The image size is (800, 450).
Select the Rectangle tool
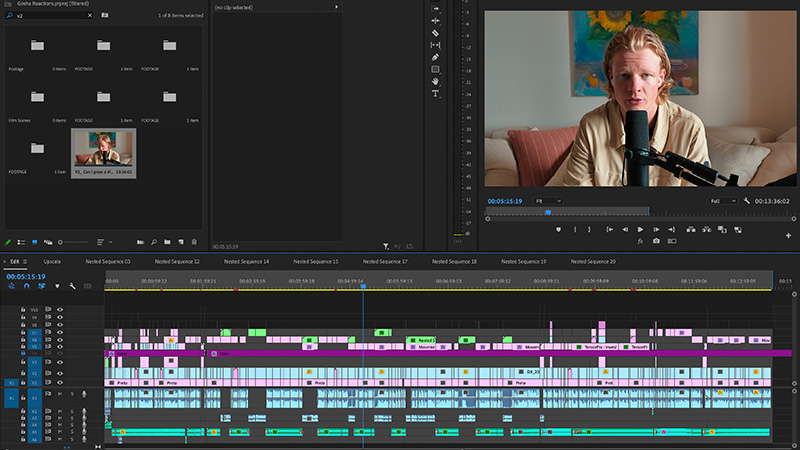click(x=435, y=69)
